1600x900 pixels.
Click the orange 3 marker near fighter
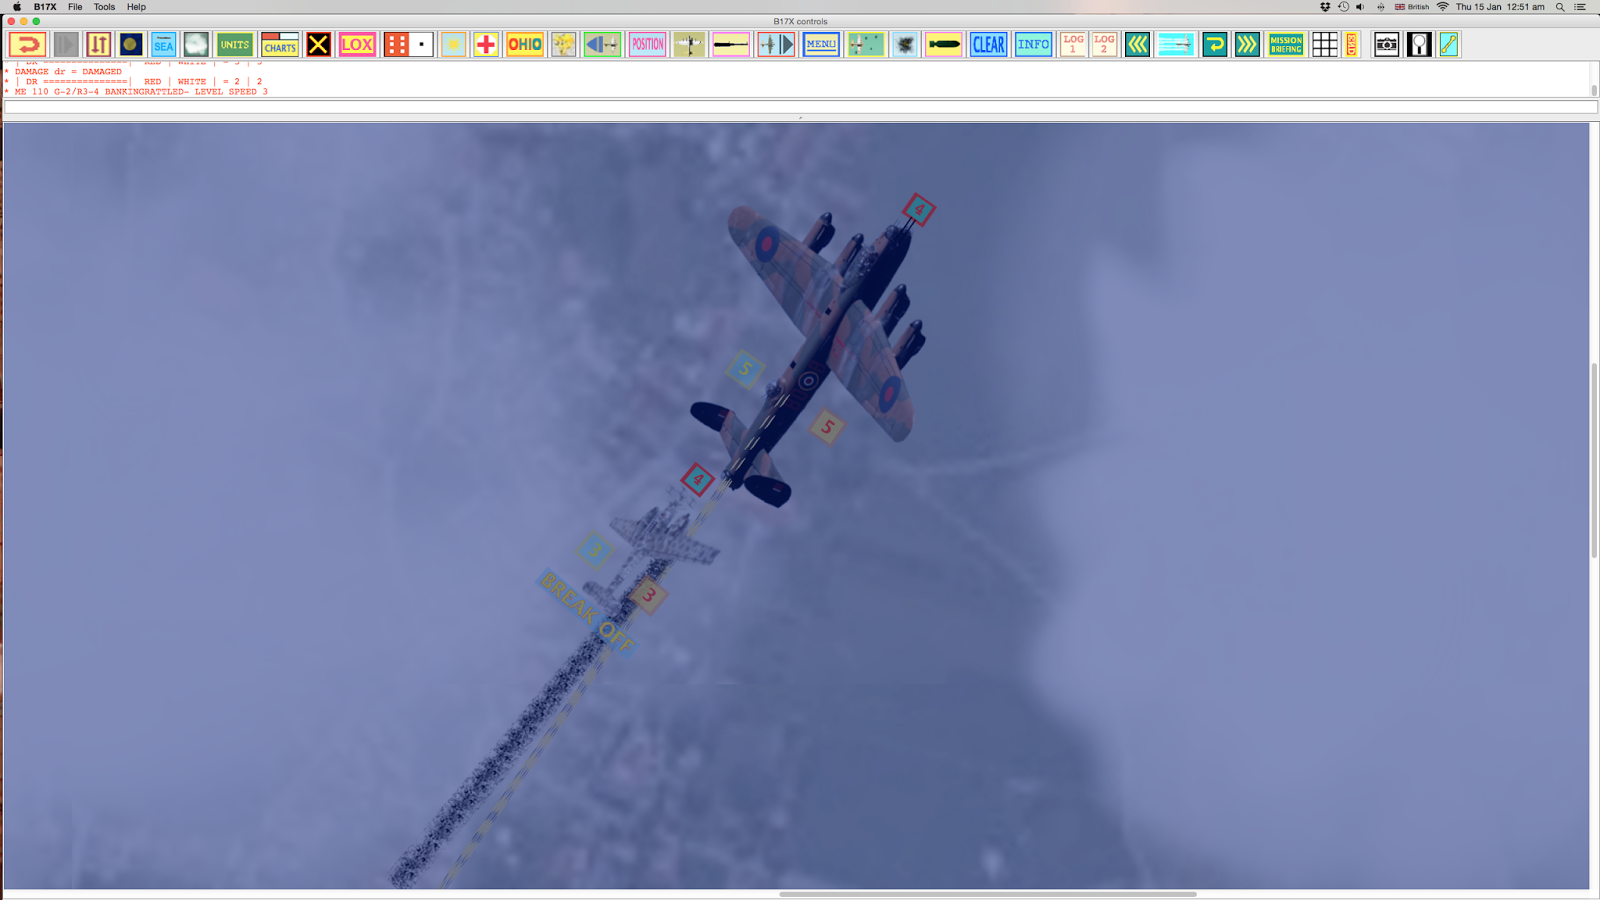[648, 596]
